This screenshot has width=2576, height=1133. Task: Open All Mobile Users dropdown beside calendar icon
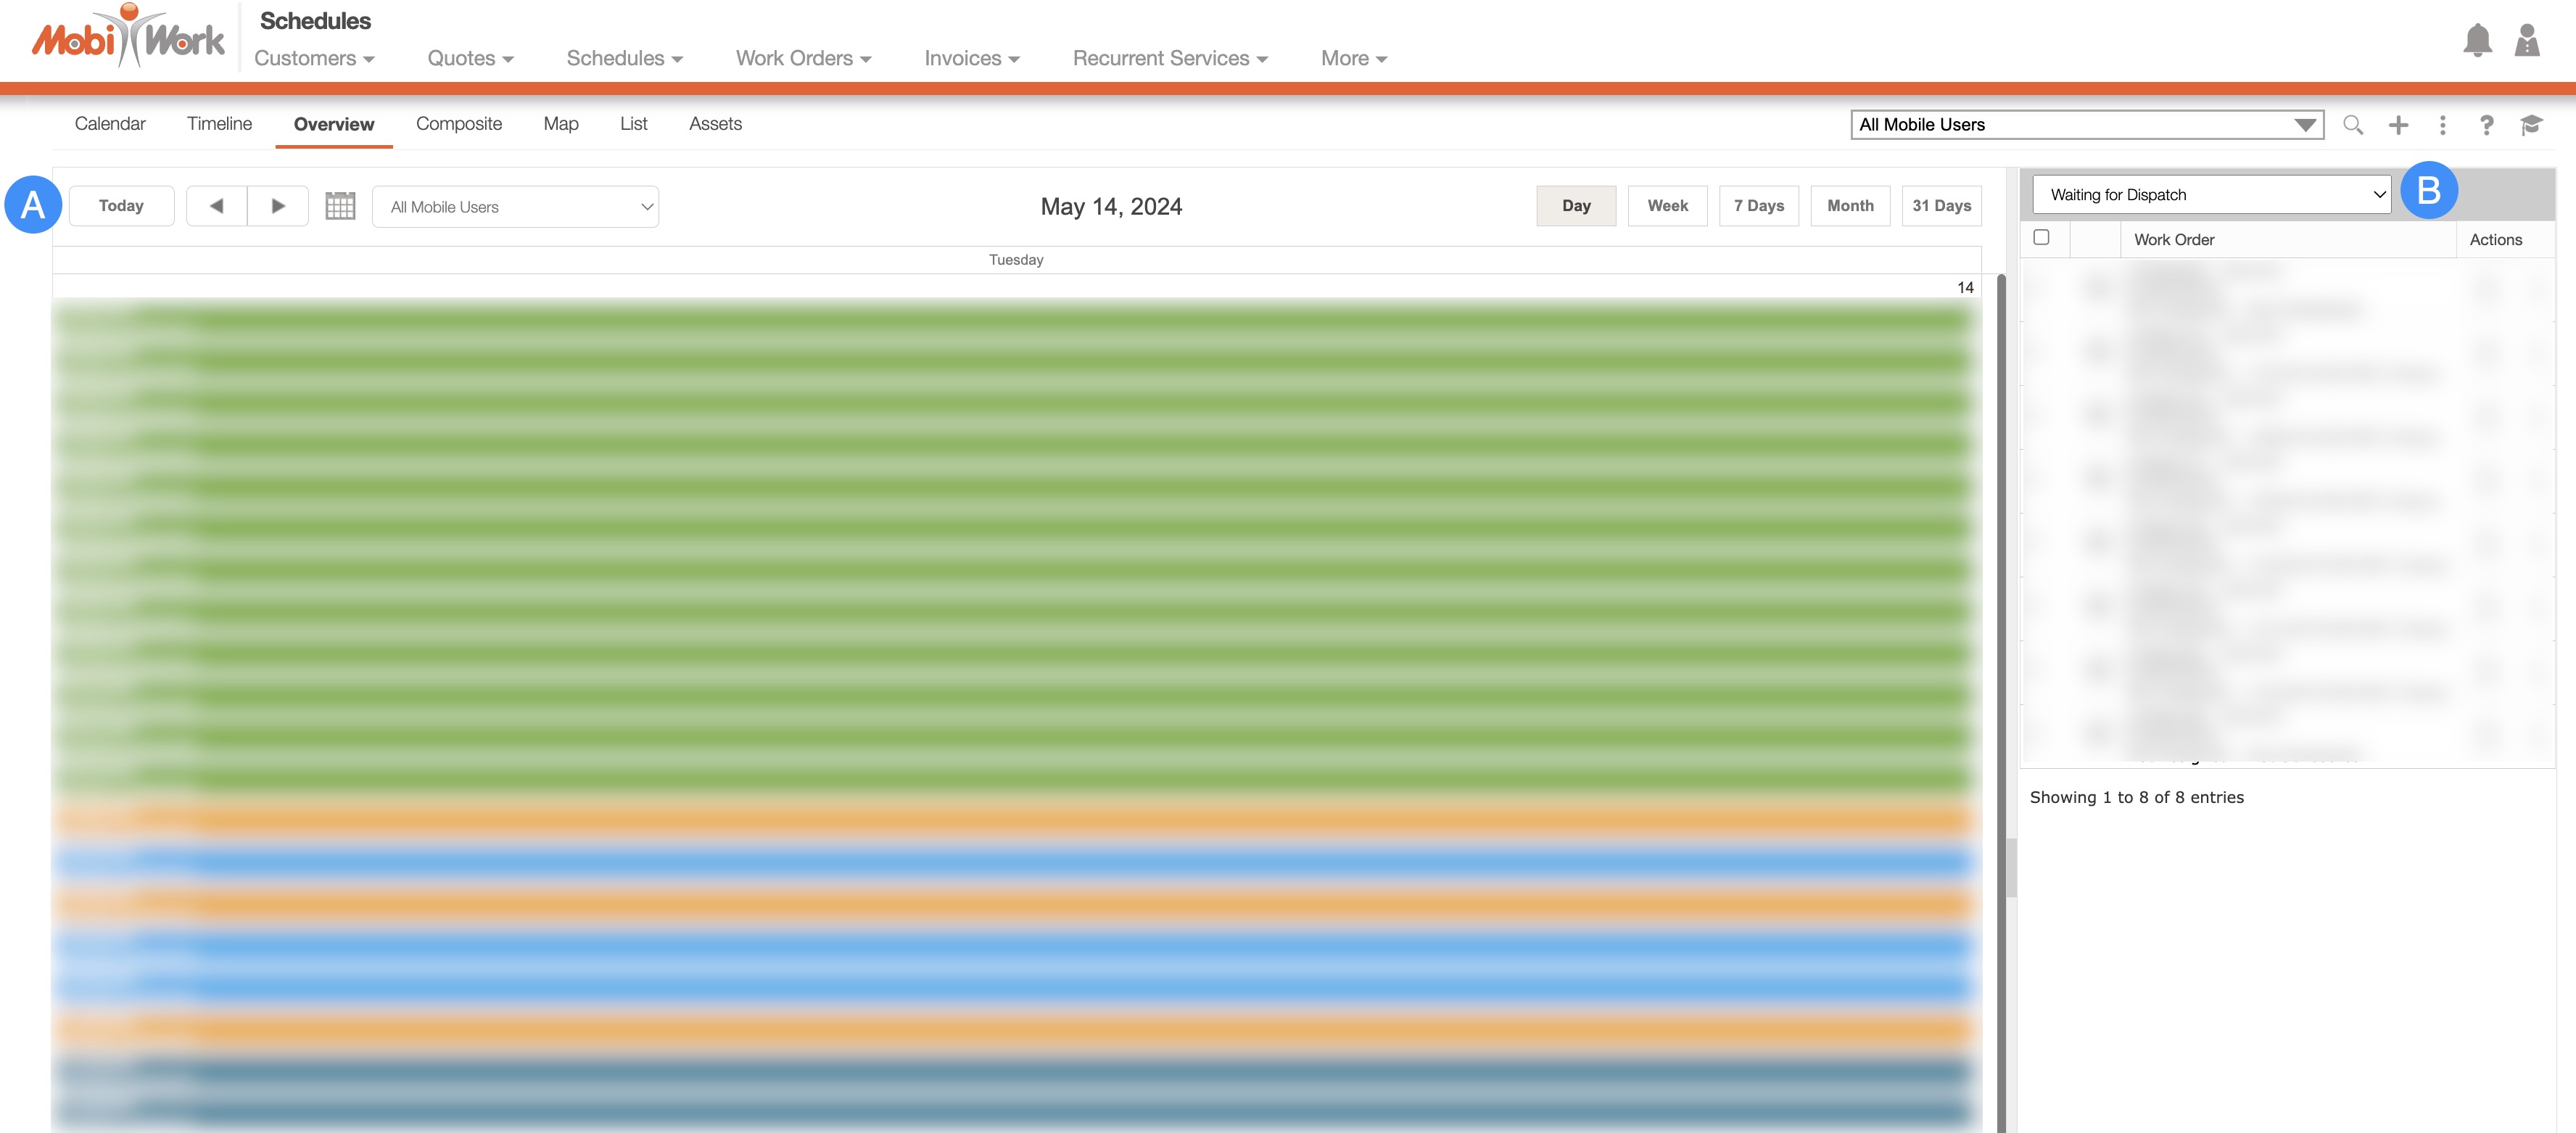[x=515, y=207]
